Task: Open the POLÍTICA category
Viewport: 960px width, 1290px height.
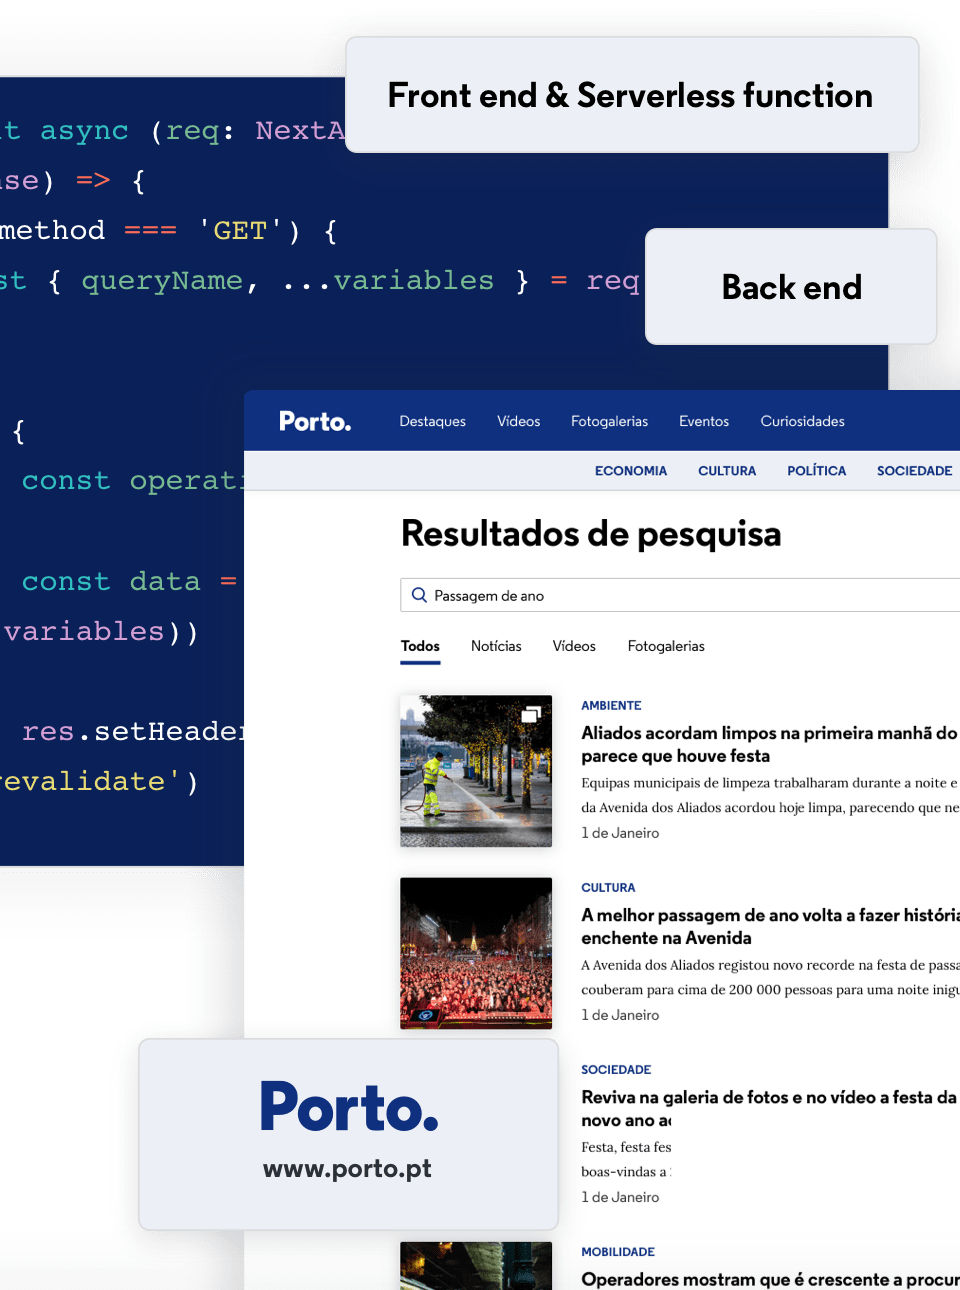Action: 816,470
